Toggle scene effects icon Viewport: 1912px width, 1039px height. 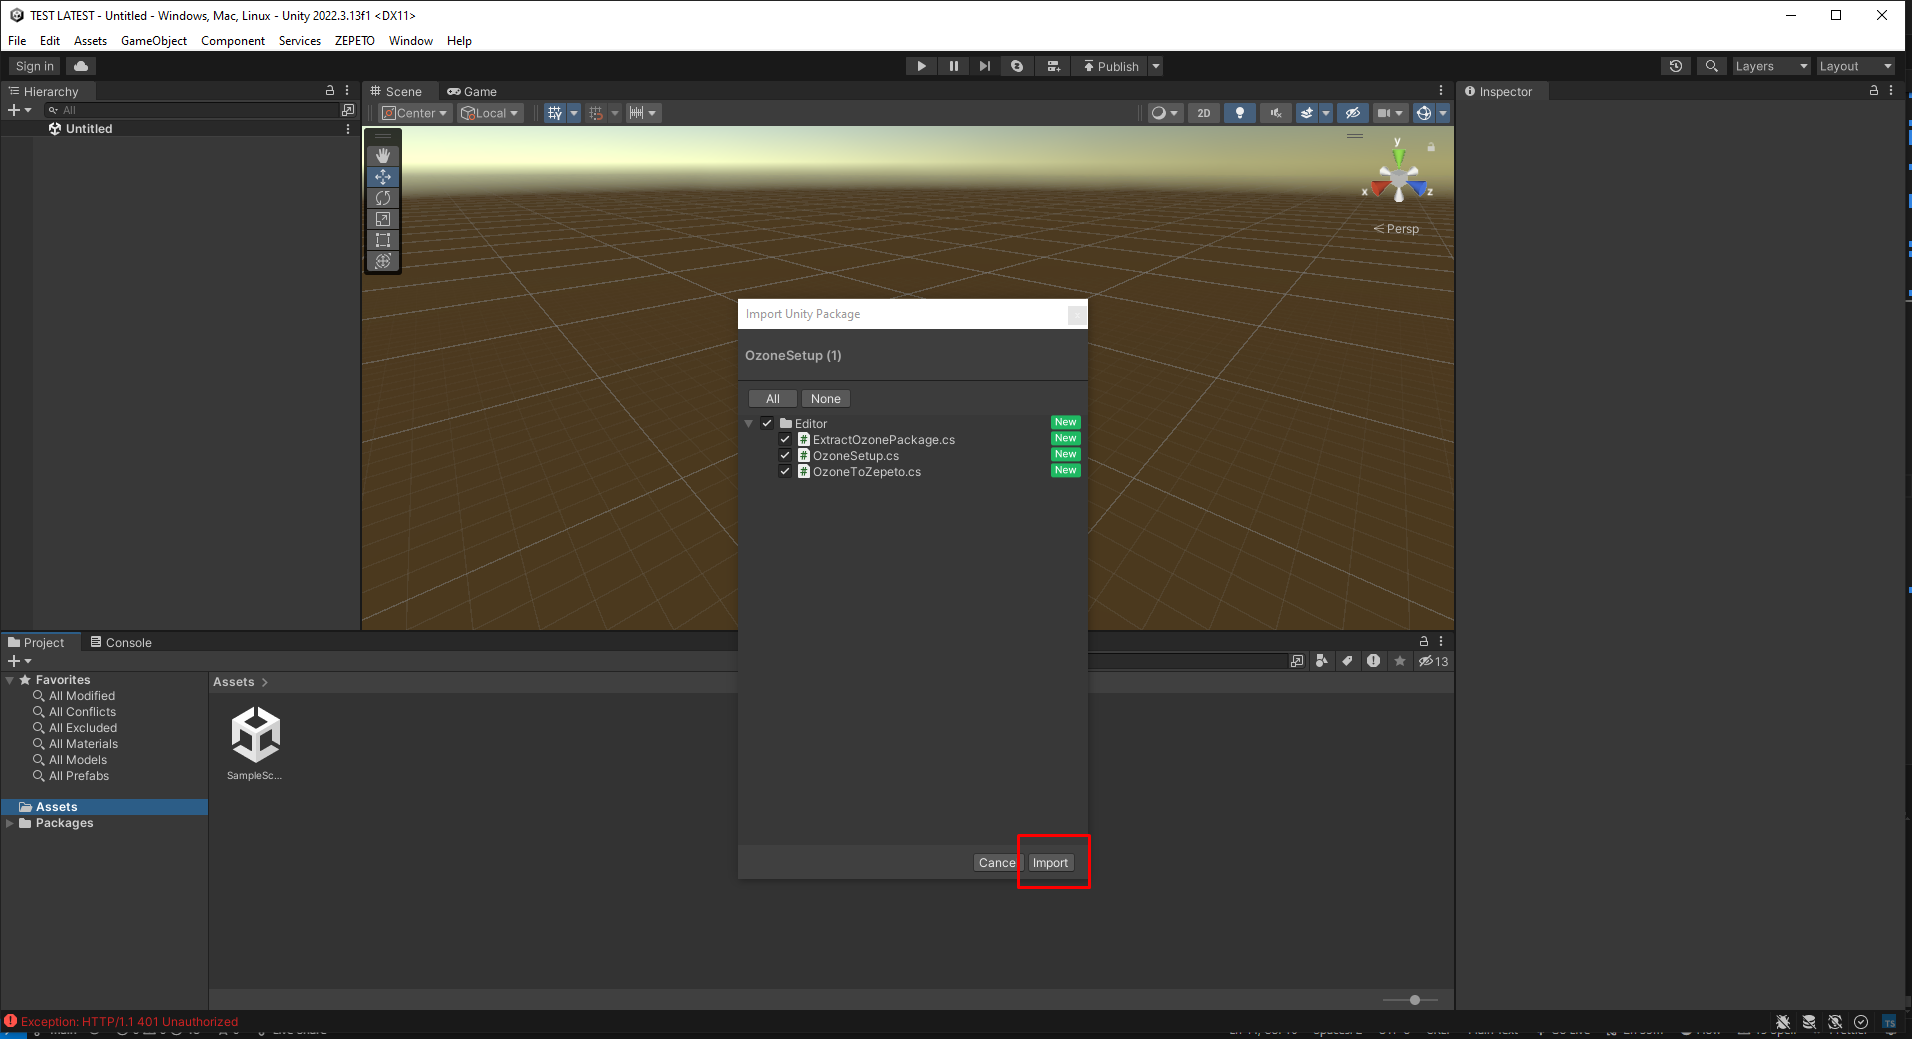coord(1306,113)
